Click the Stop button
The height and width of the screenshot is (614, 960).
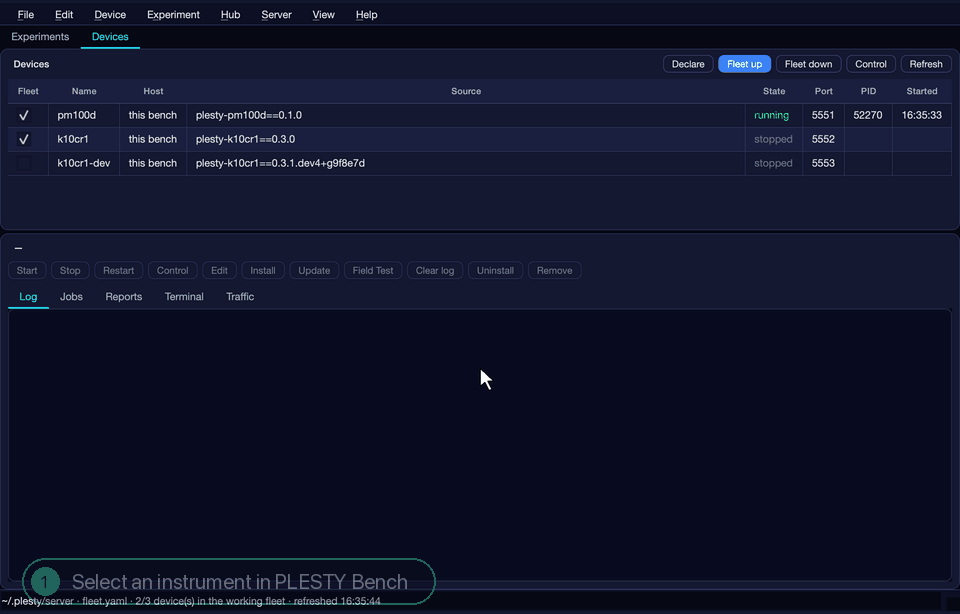(70, 271)
